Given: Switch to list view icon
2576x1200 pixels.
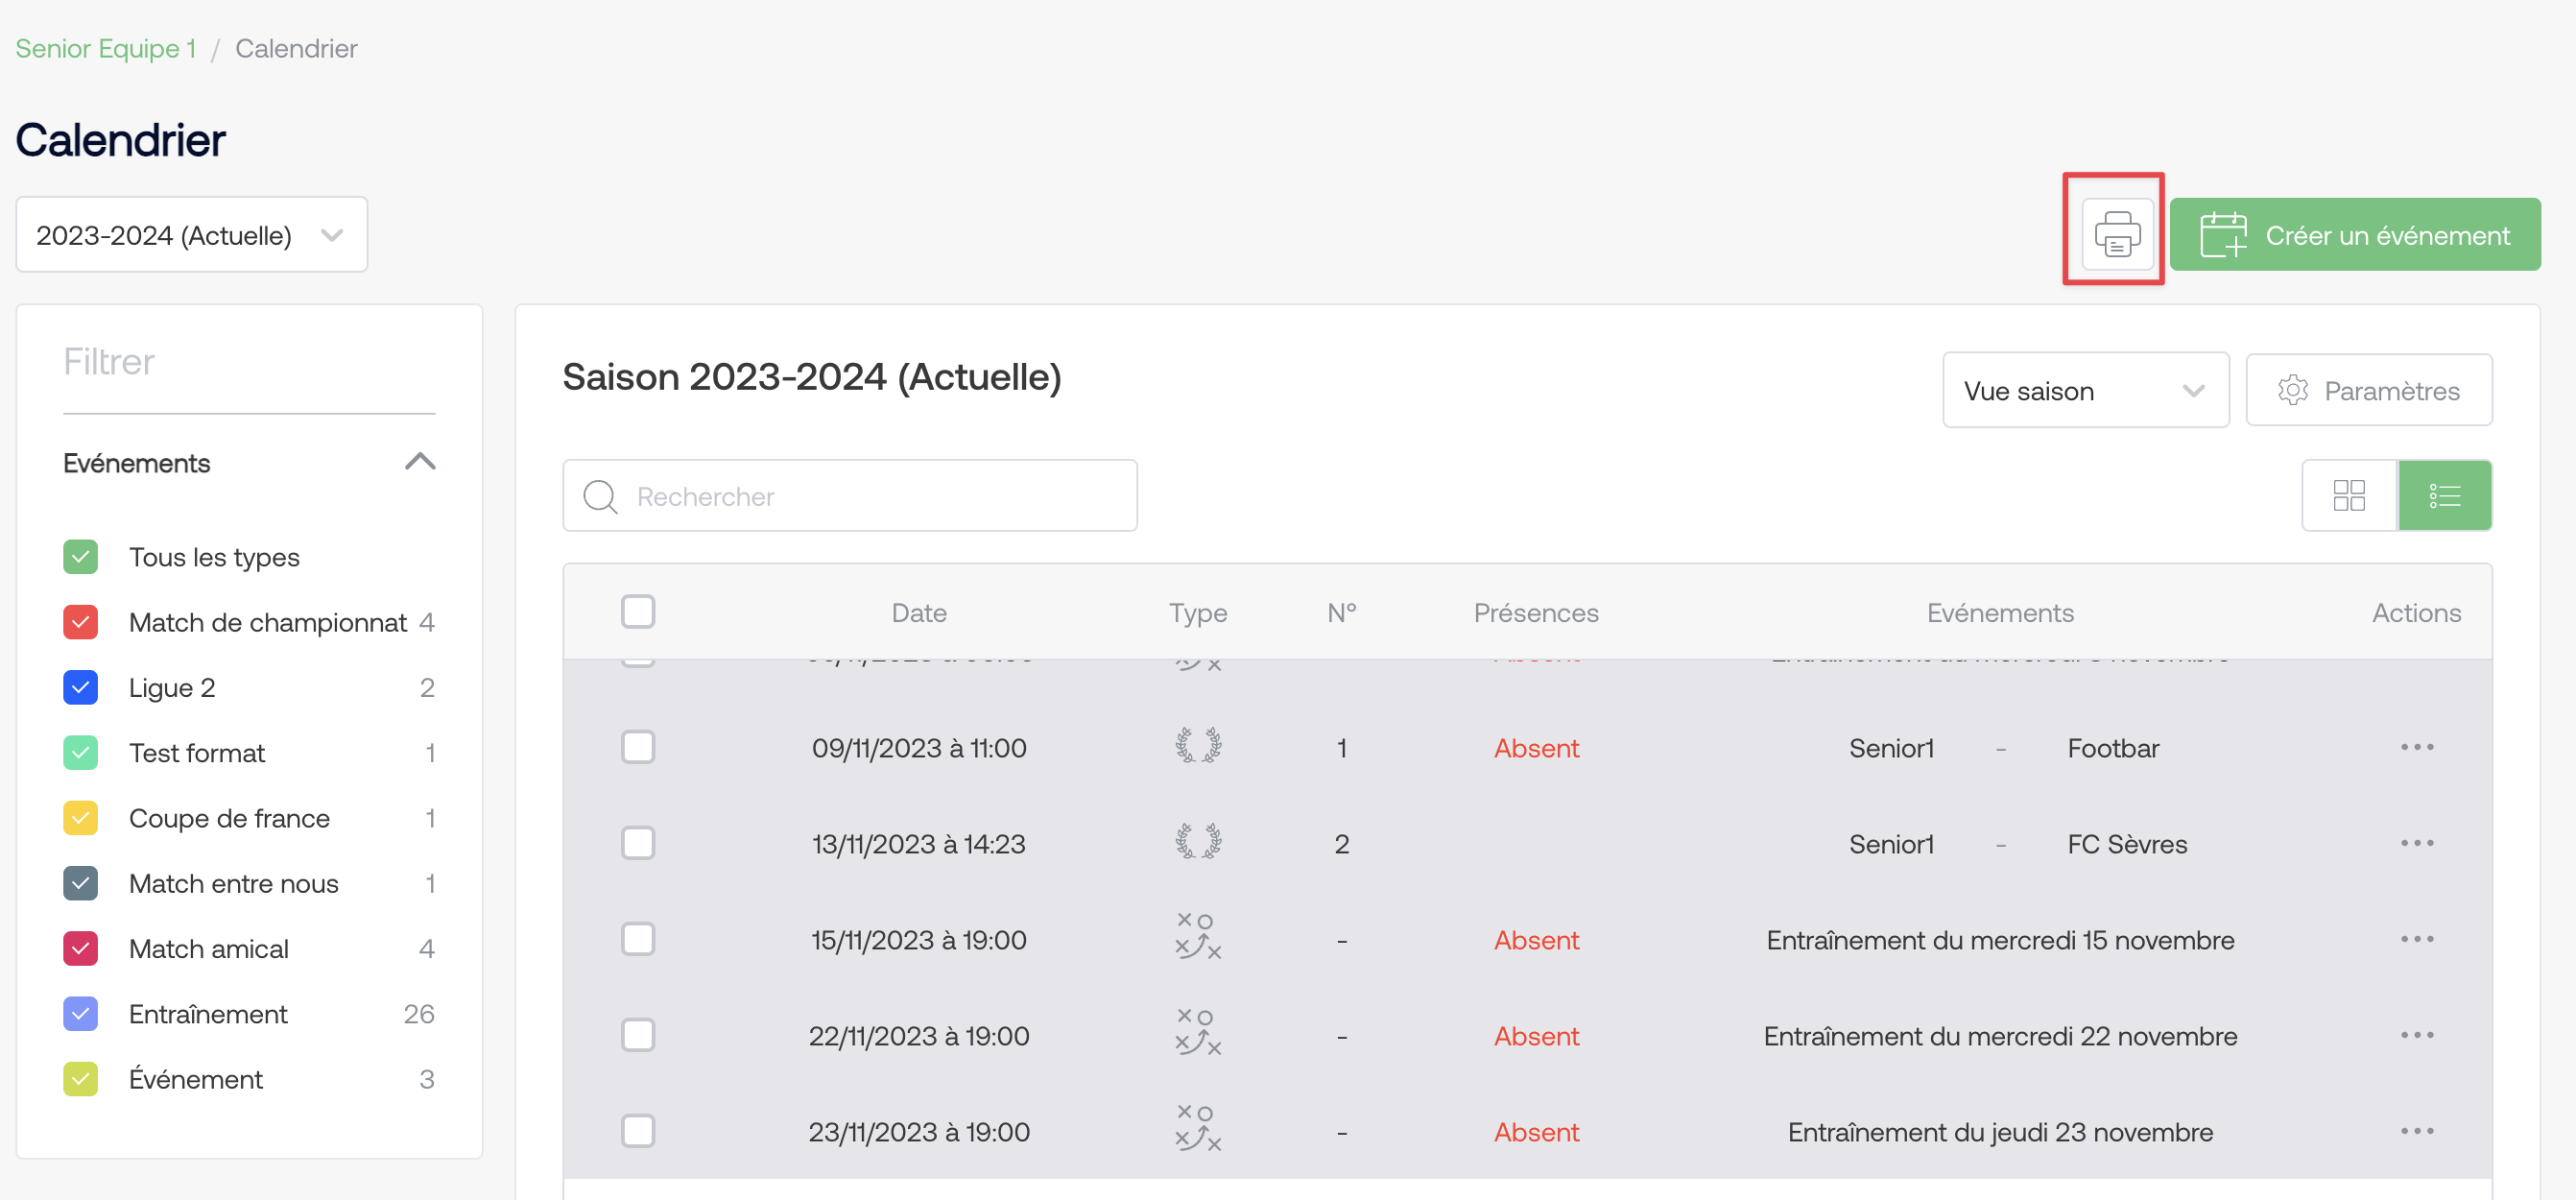Looking at the screenshot, I should pos(2444,495).
